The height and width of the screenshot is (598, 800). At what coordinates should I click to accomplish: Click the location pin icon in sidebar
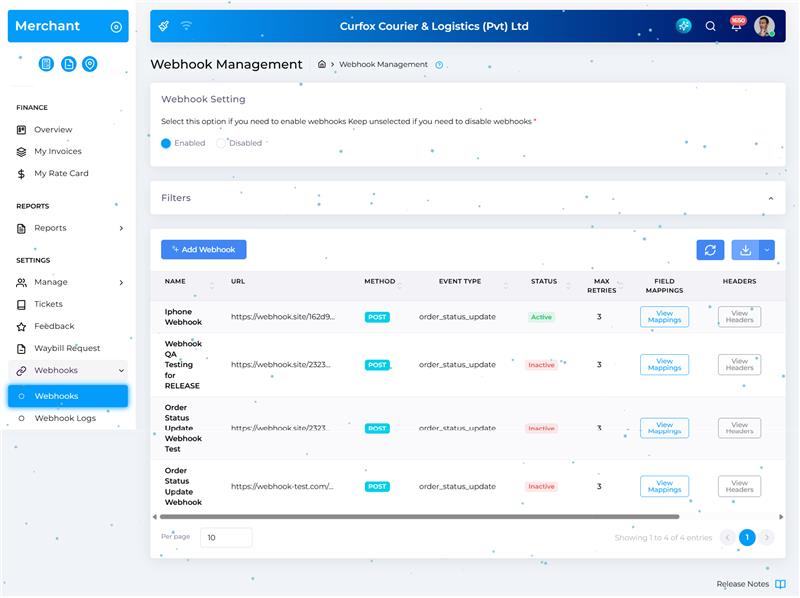point(90,64)
